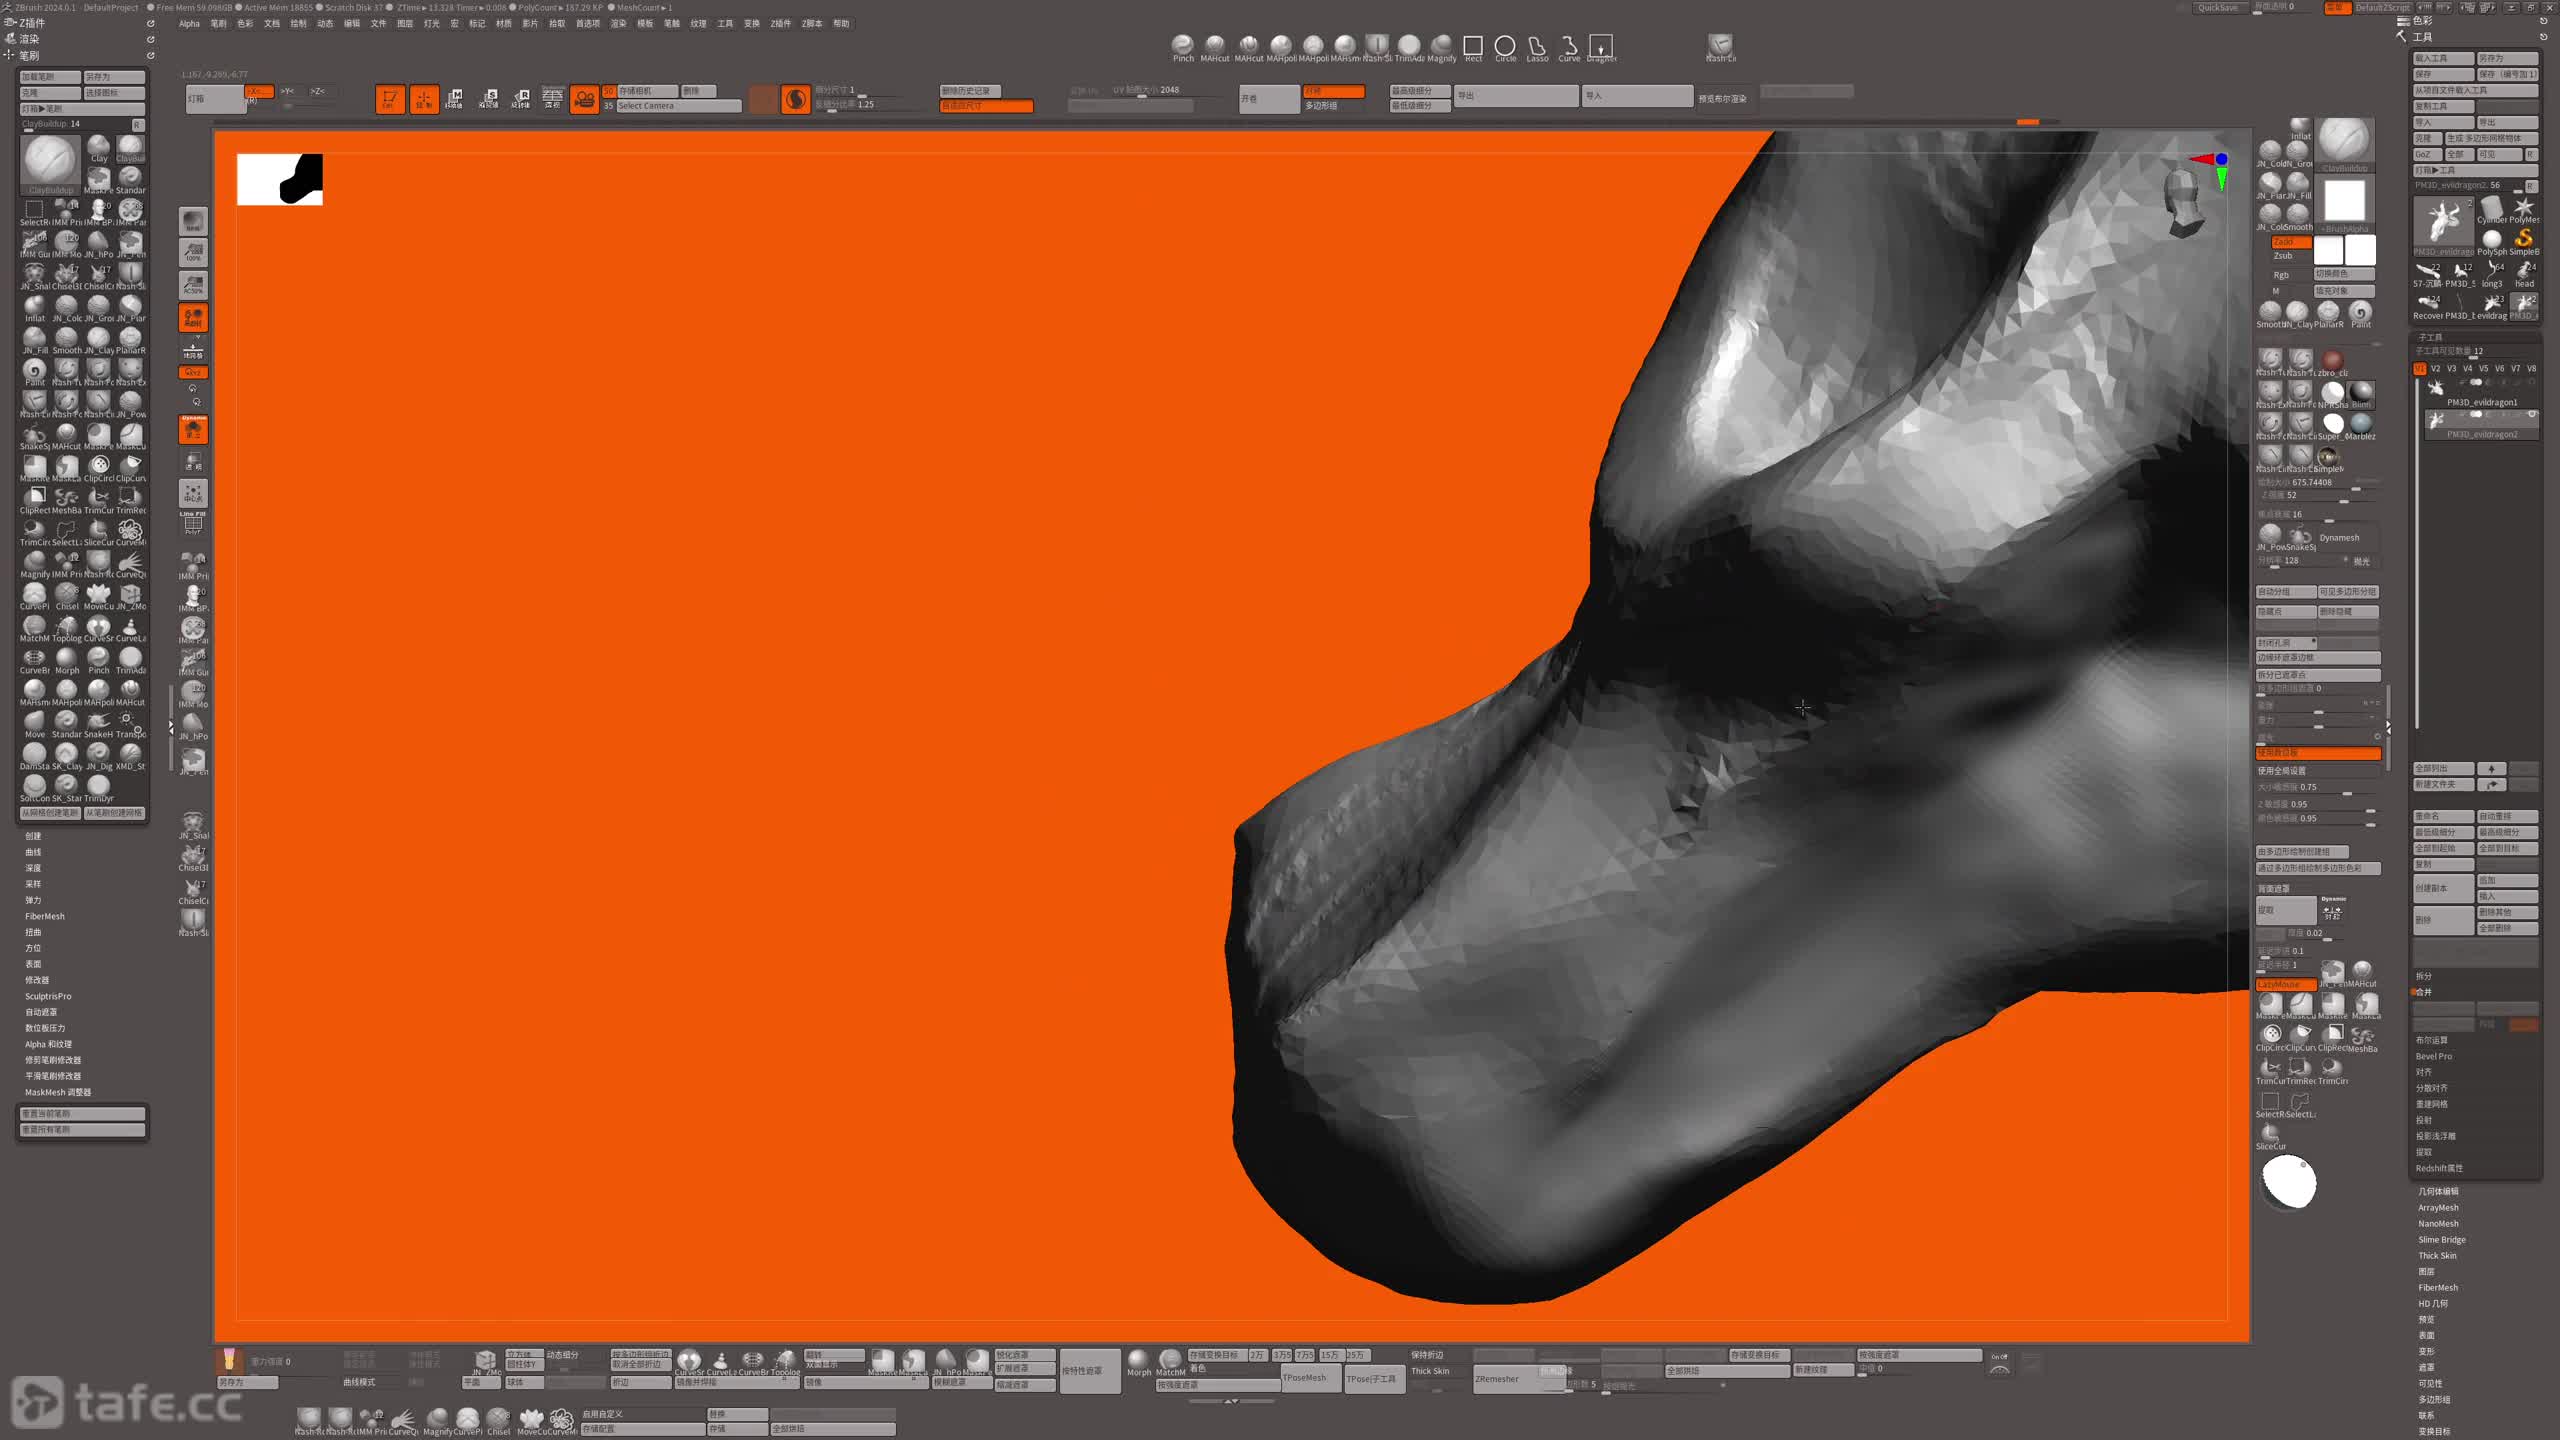Screen dimensions: 2560x1440
Task: Toggle the Zadd mode
Action: [x=2290, y=242]
